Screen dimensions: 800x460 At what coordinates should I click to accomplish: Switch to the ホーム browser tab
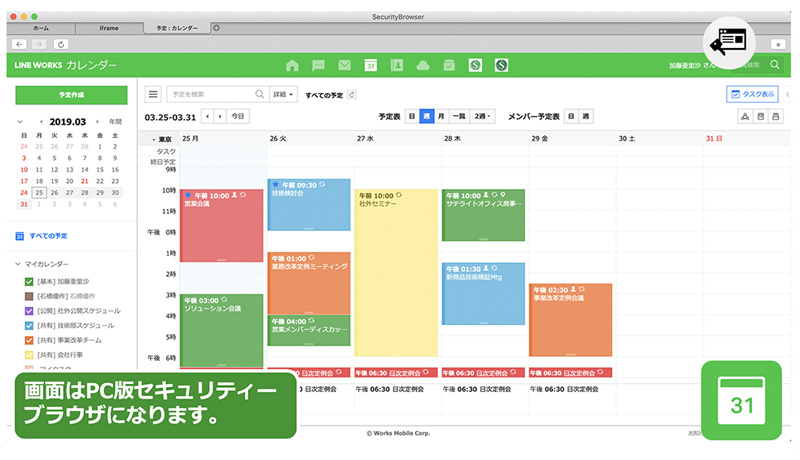click(41, 28)
